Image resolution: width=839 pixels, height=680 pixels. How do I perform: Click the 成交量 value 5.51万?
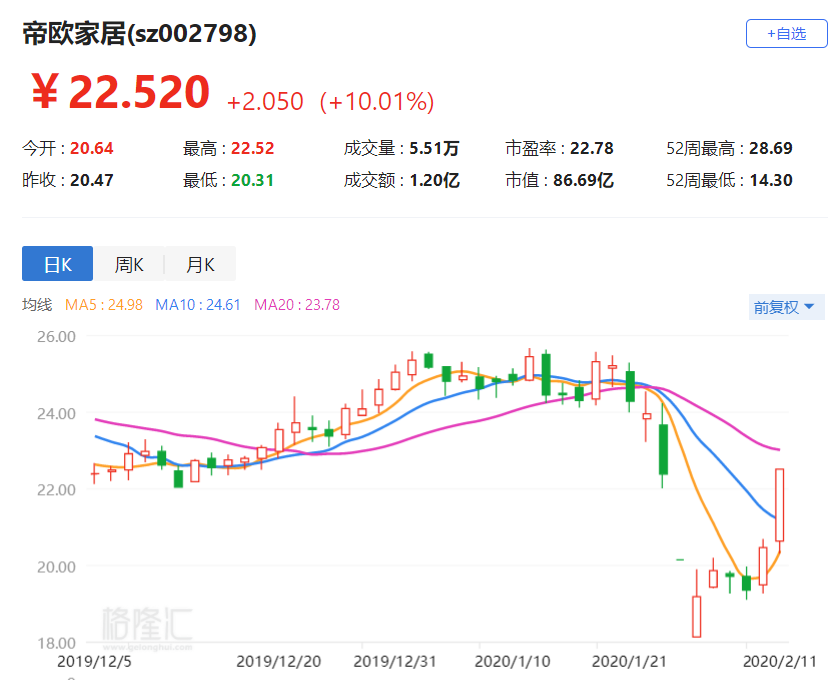pyautogui.click(x=434, y=148)
